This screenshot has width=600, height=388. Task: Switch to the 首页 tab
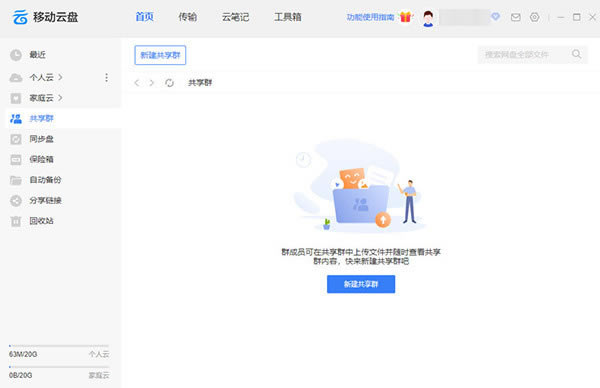click(x=145, y=17)
